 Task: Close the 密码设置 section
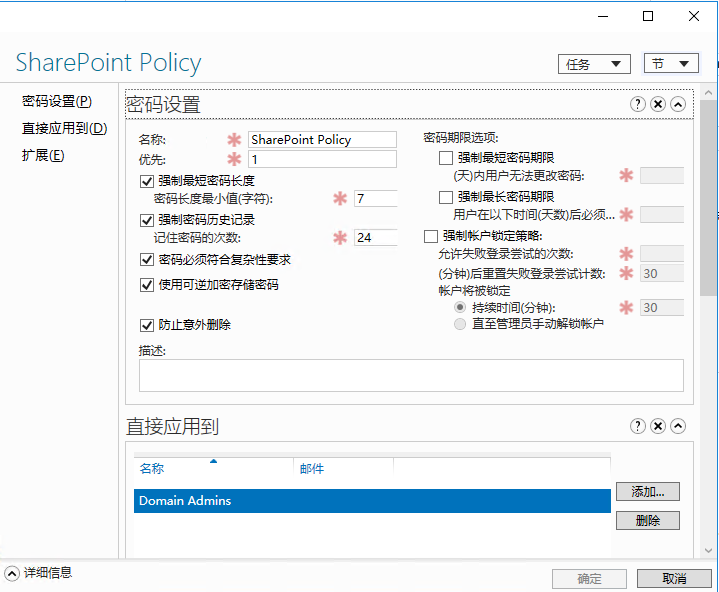tap(658, 104)
